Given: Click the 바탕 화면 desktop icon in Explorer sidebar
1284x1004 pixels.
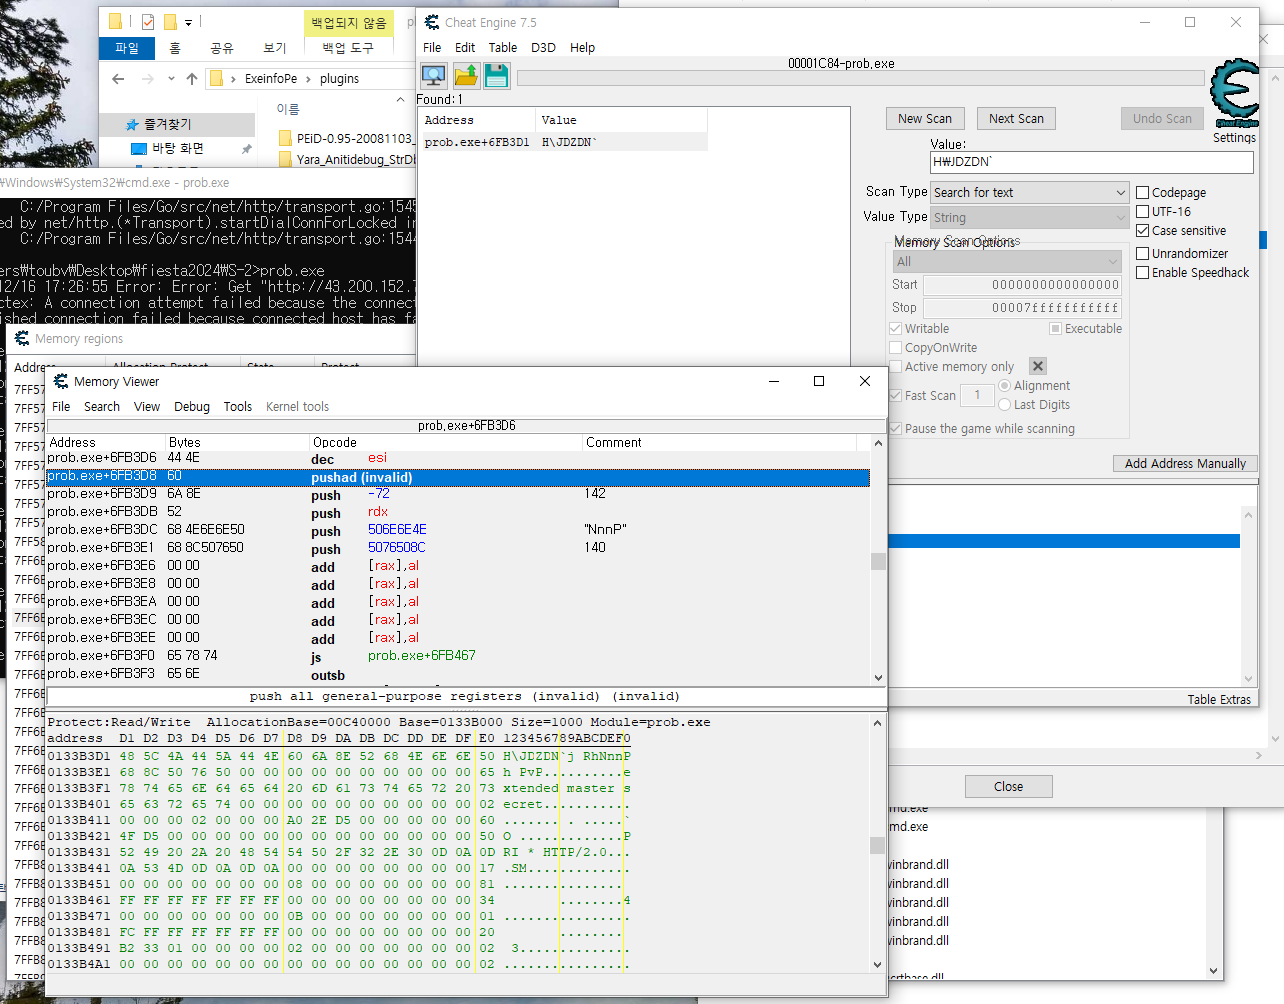Looking at the screenshot, I should click(x=139, y=148).
